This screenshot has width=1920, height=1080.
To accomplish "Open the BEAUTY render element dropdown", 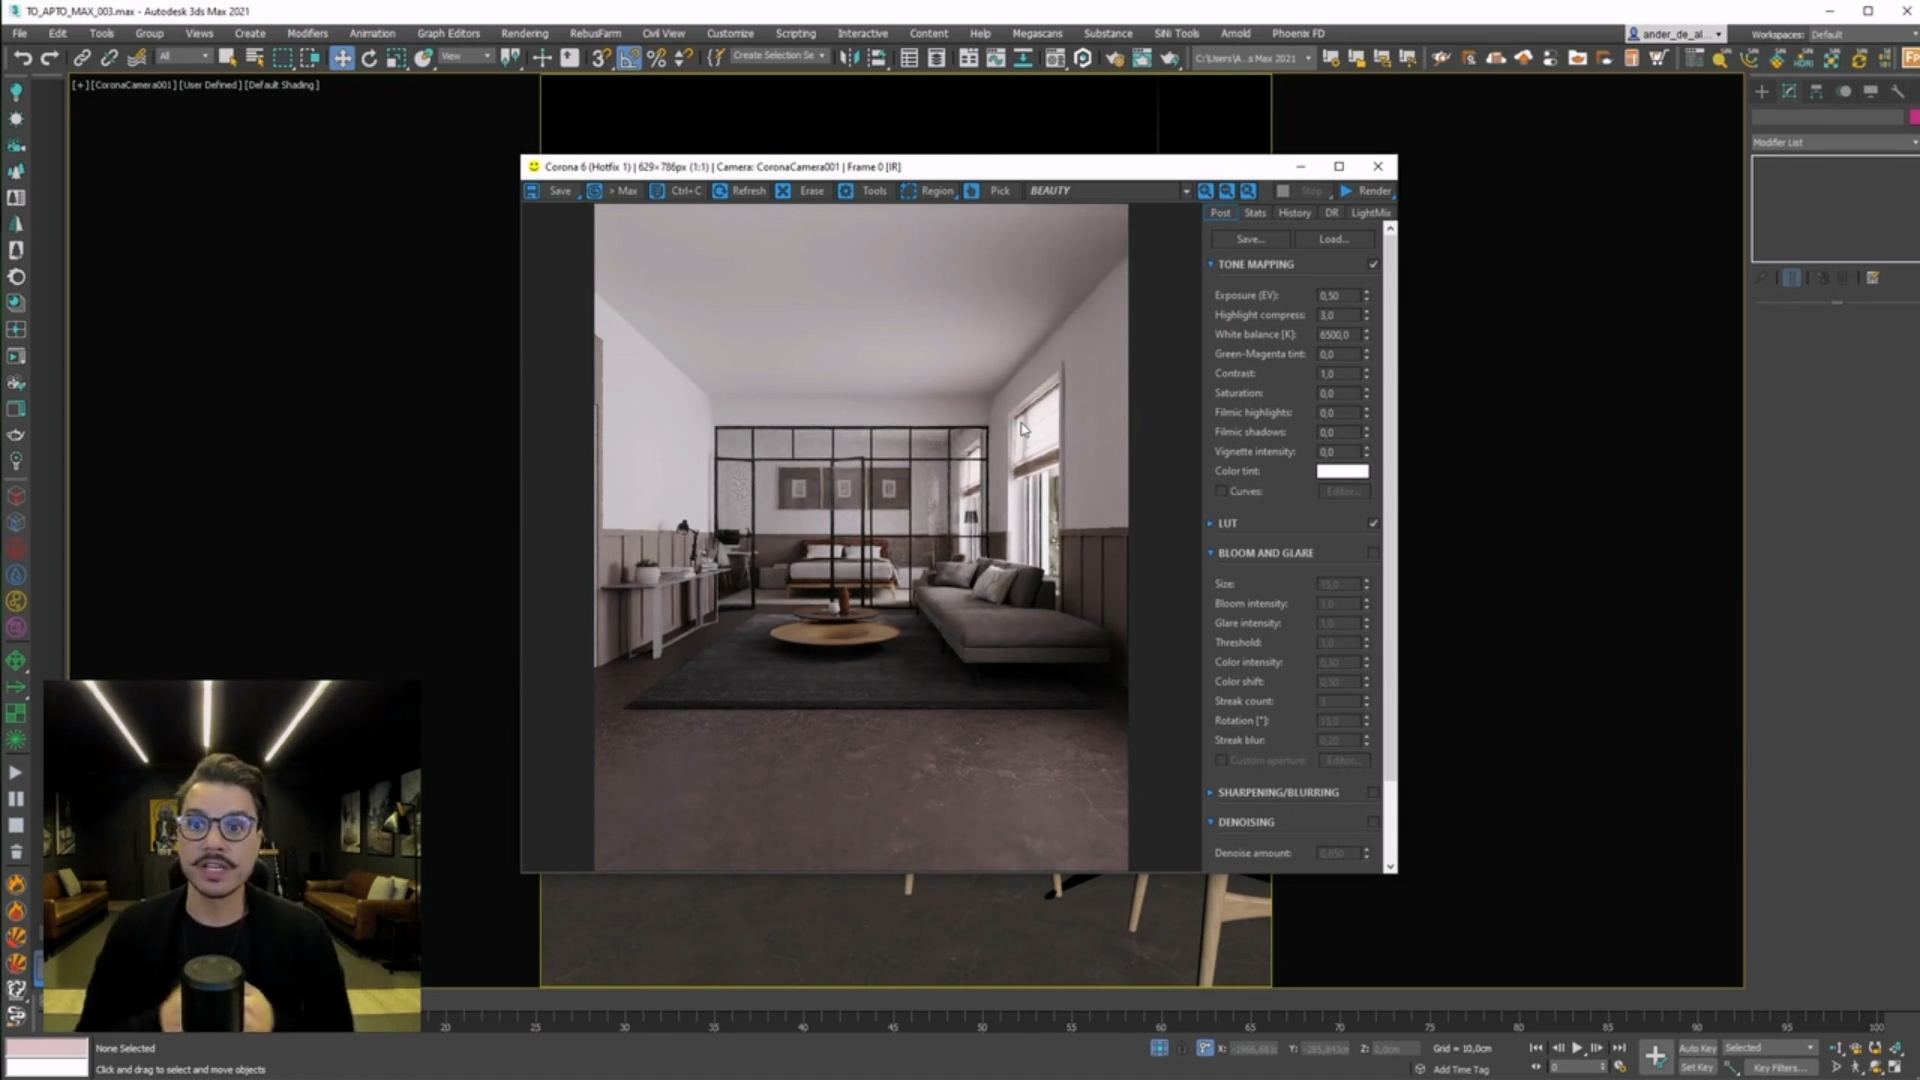I will coord(1186,191).
